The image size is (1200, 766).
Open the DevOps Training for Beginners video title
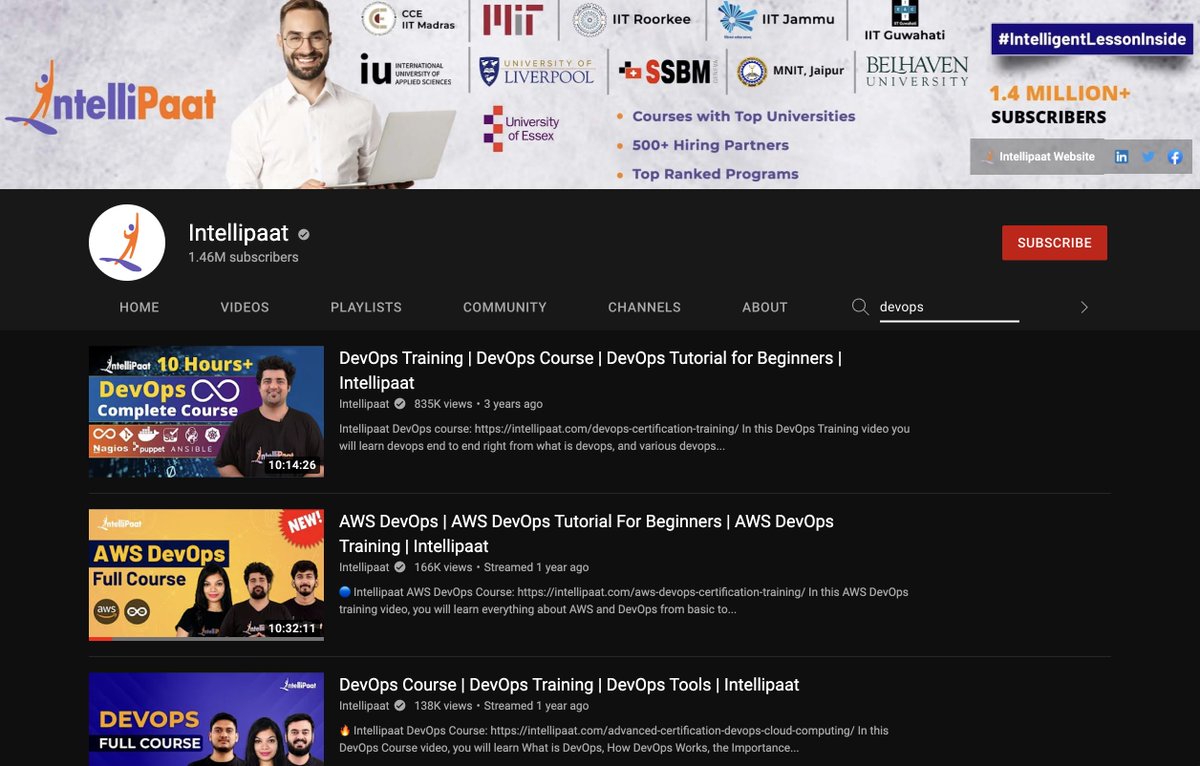pyautogui.click(x=590, y=370)
